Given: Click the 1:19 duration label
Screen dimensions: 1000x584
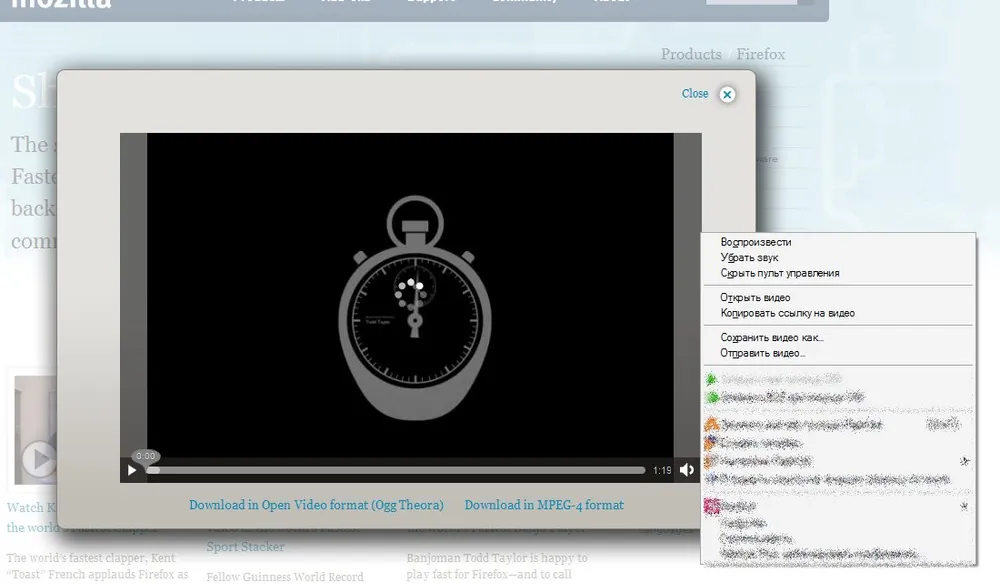Looking at the screenshot, I should click(662, 470).
